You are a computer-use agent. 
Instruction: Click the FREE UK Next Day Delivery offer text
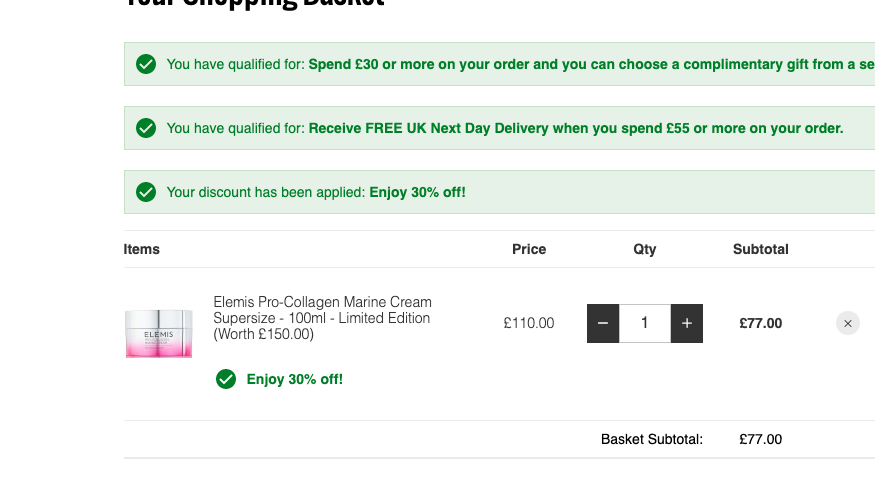(x=576, y=128)
